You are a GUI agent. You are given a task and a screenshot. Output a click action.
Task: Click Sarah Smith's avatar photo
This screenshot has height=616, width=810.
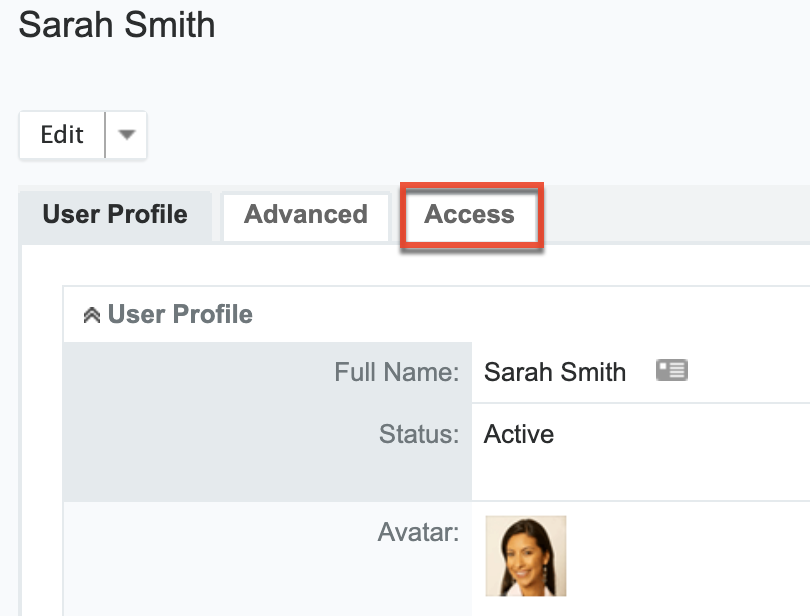point(526,556)
